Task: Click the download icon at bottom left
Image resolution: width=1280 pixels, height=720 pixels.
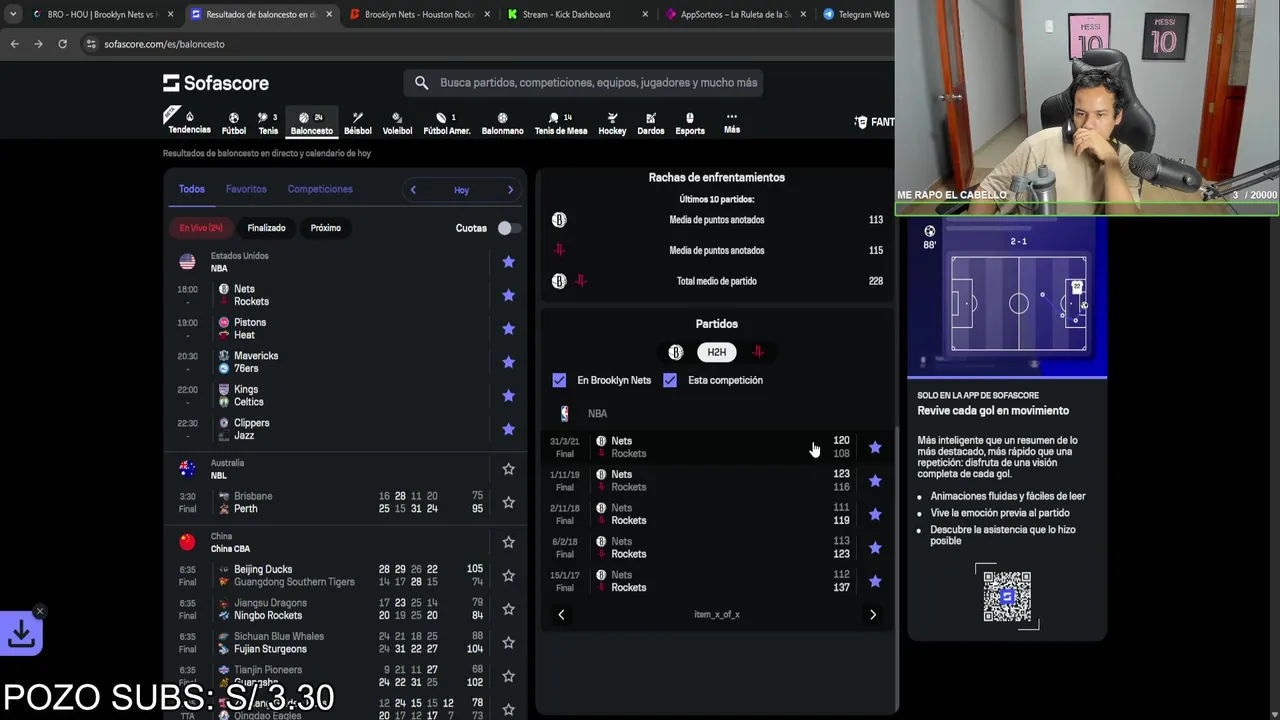Action: click(21, 633)
